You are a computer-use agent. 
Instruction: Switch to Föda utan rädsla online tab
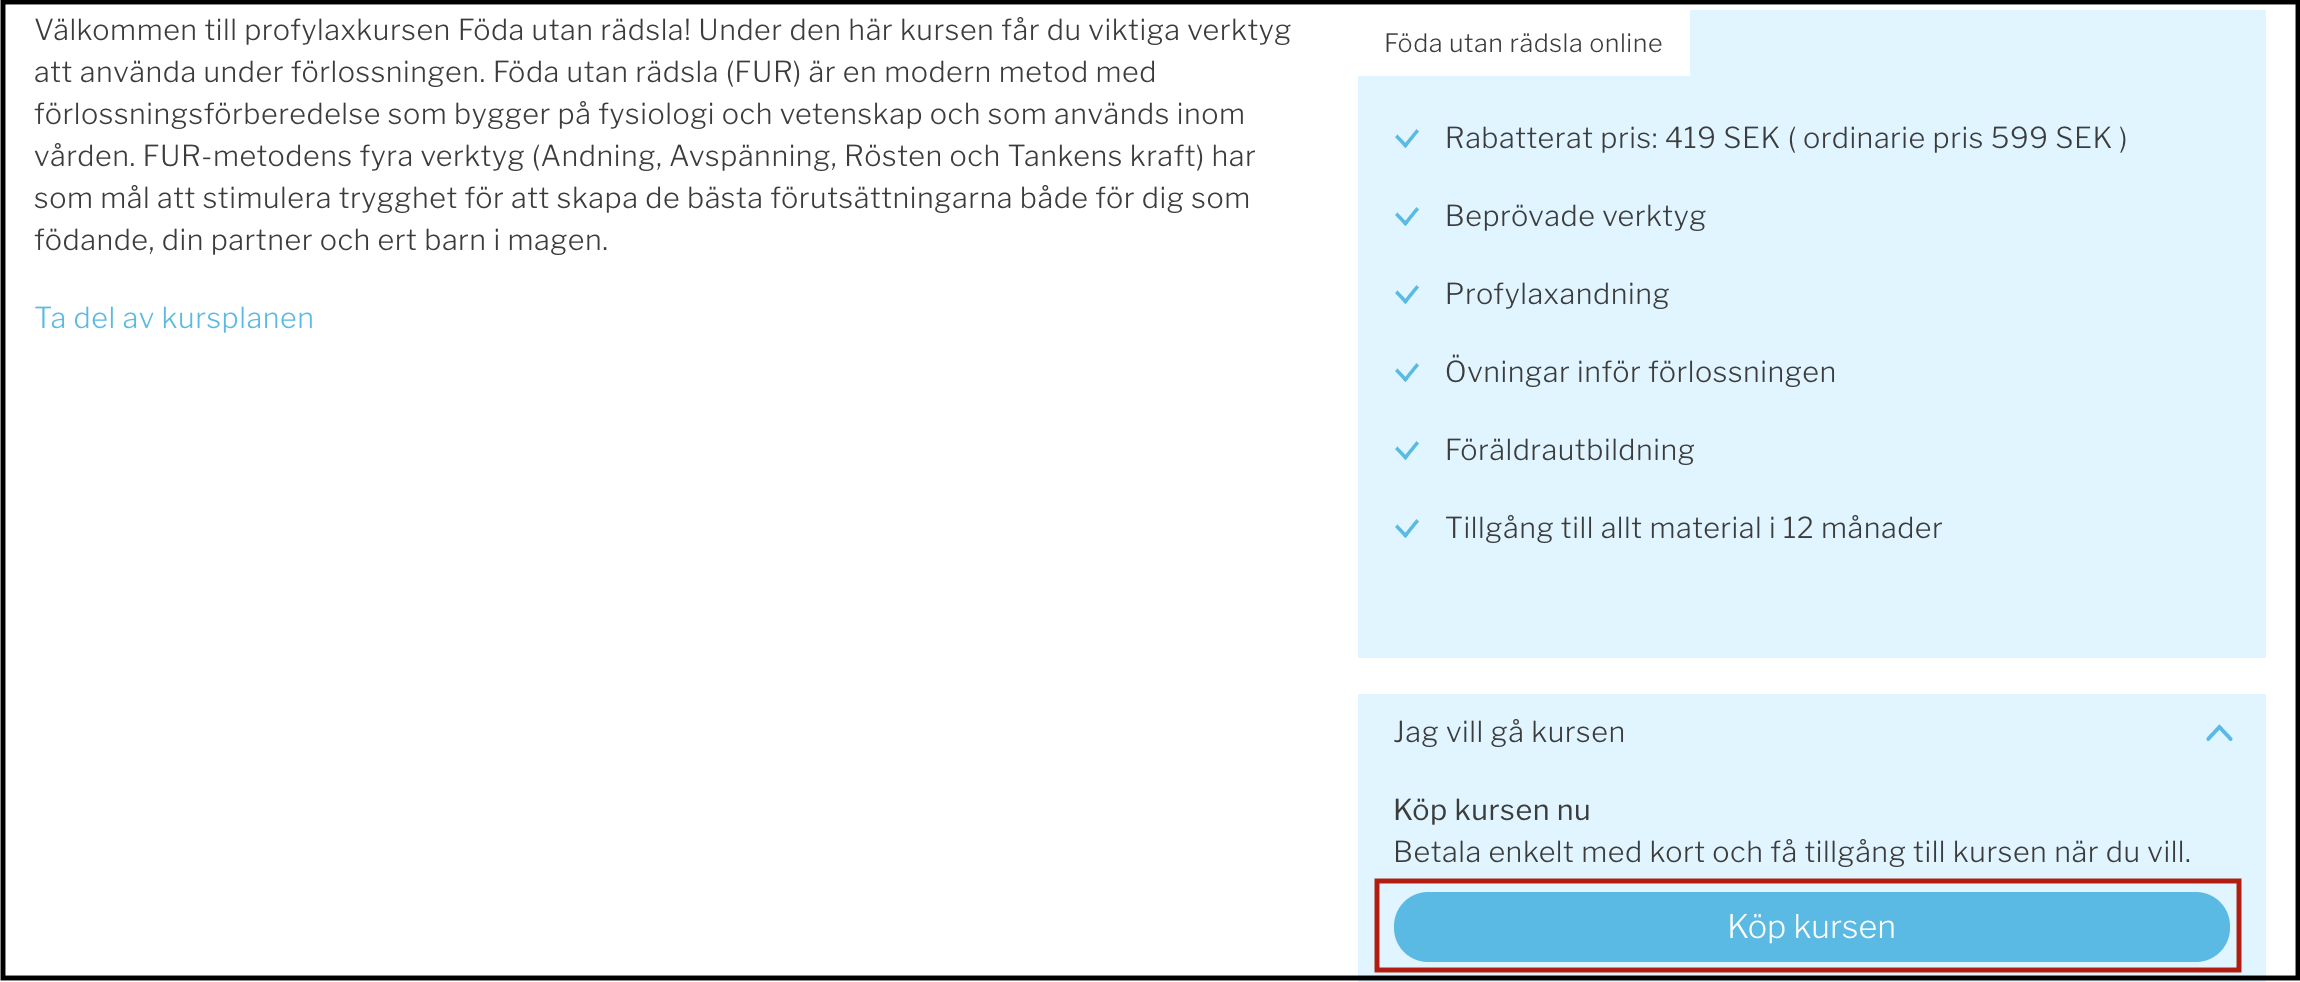tap(1523, 43)
